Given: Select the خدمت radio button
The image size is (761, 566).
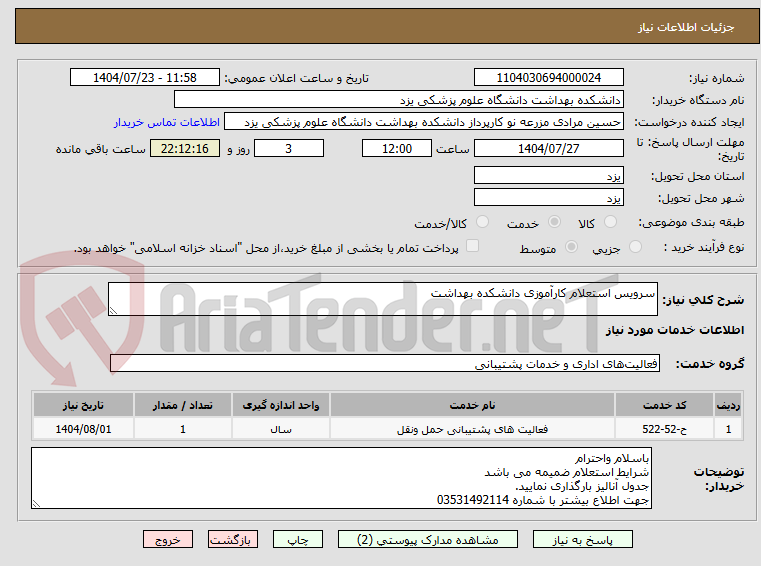Looking at the screenshot, I should 554,222.
